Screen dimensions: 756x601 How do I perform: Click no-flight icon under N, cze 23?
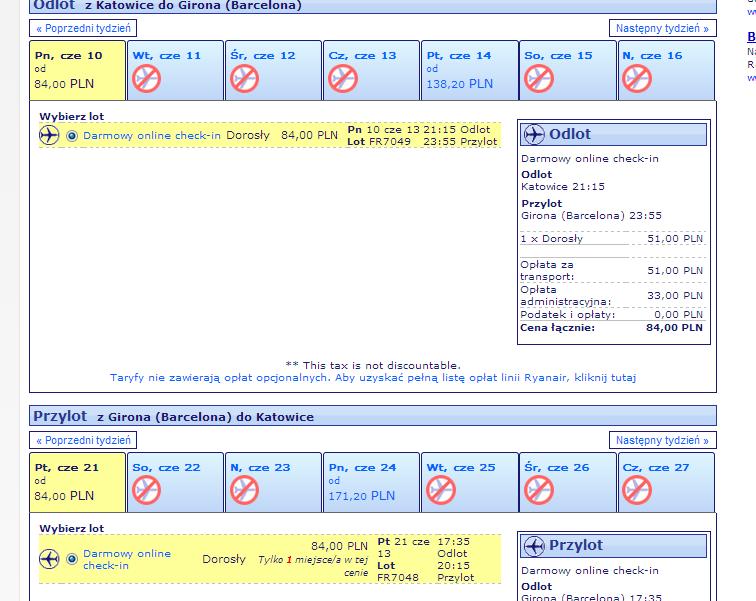[244, 491]
